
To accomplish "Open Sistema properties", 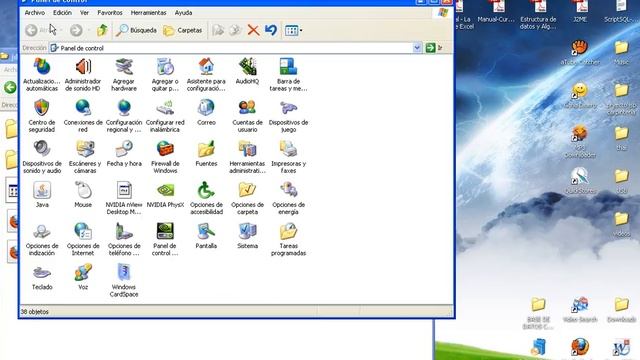I will [x=247, y=236].
